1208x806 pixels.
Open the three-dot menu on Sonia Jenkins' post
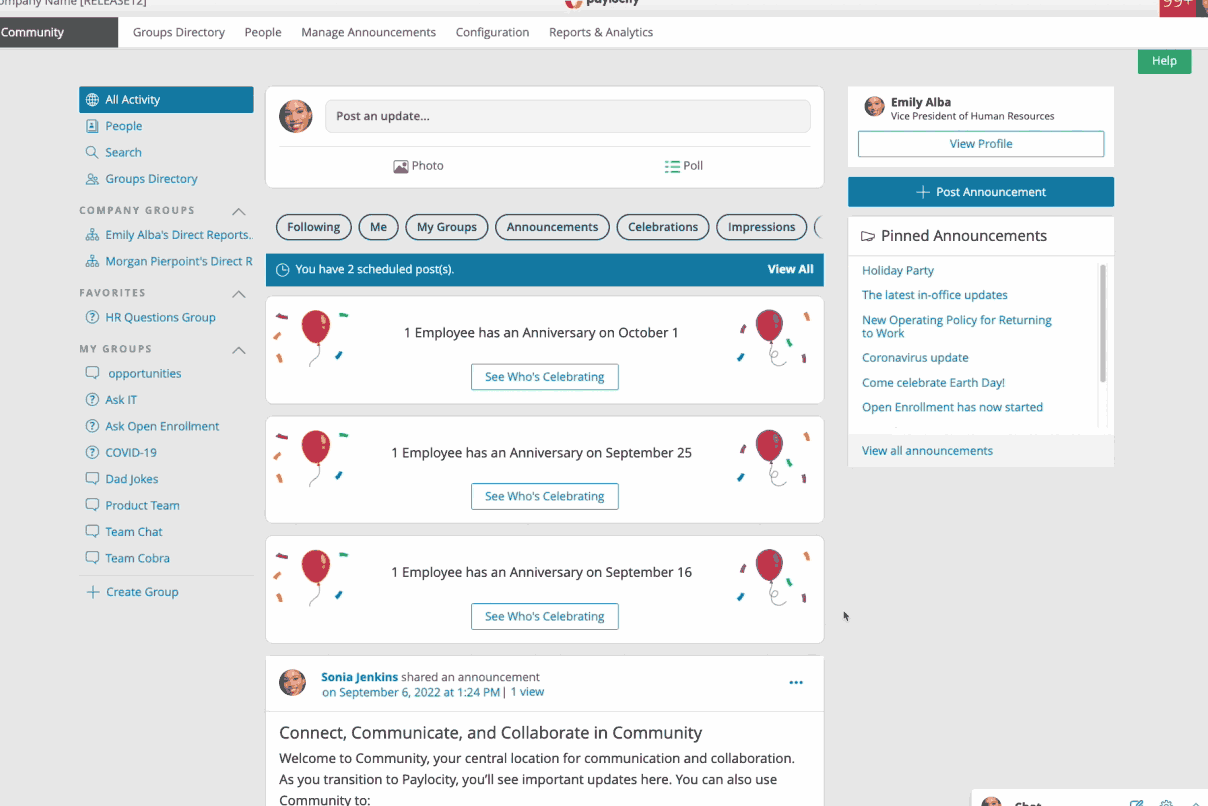[796, 683]
